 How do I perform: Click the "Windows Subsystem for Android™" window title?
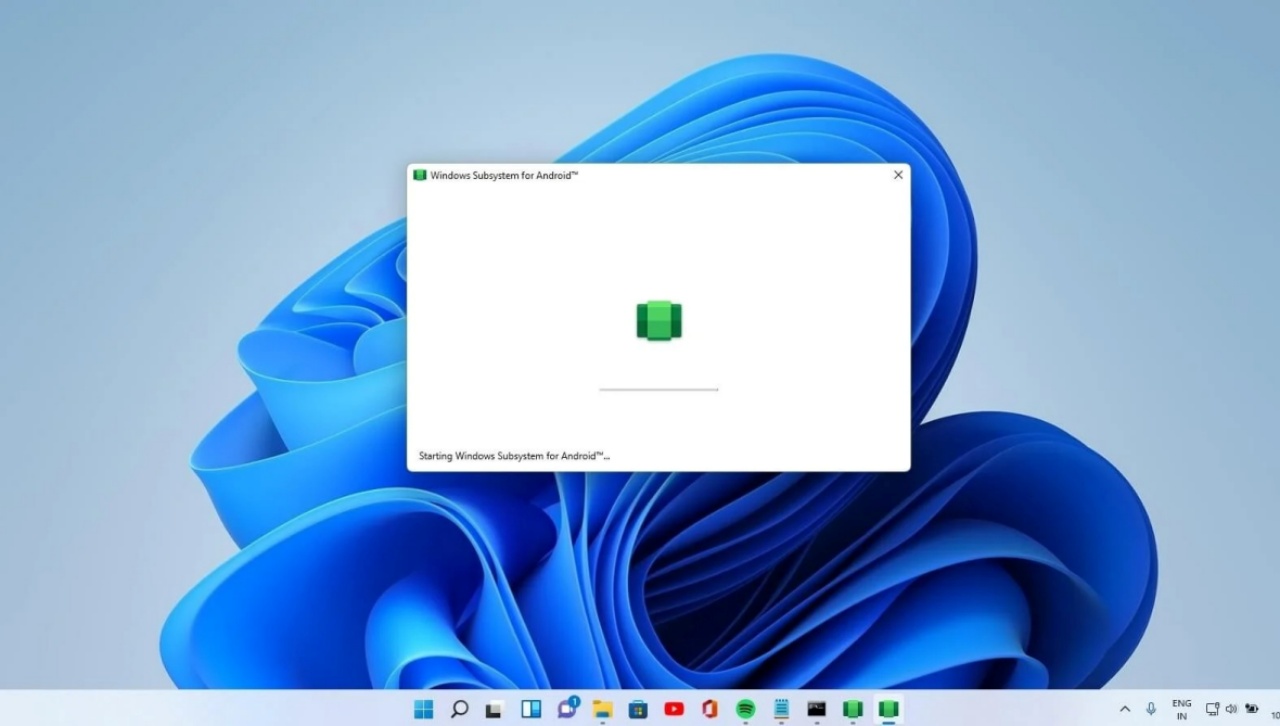pyautogui.click(x=504, y=175)
